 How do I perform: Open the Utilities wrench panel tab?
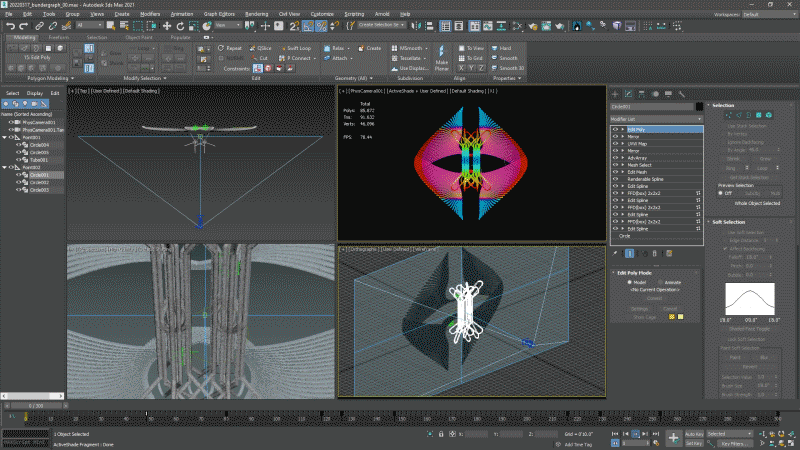[681, 94]
